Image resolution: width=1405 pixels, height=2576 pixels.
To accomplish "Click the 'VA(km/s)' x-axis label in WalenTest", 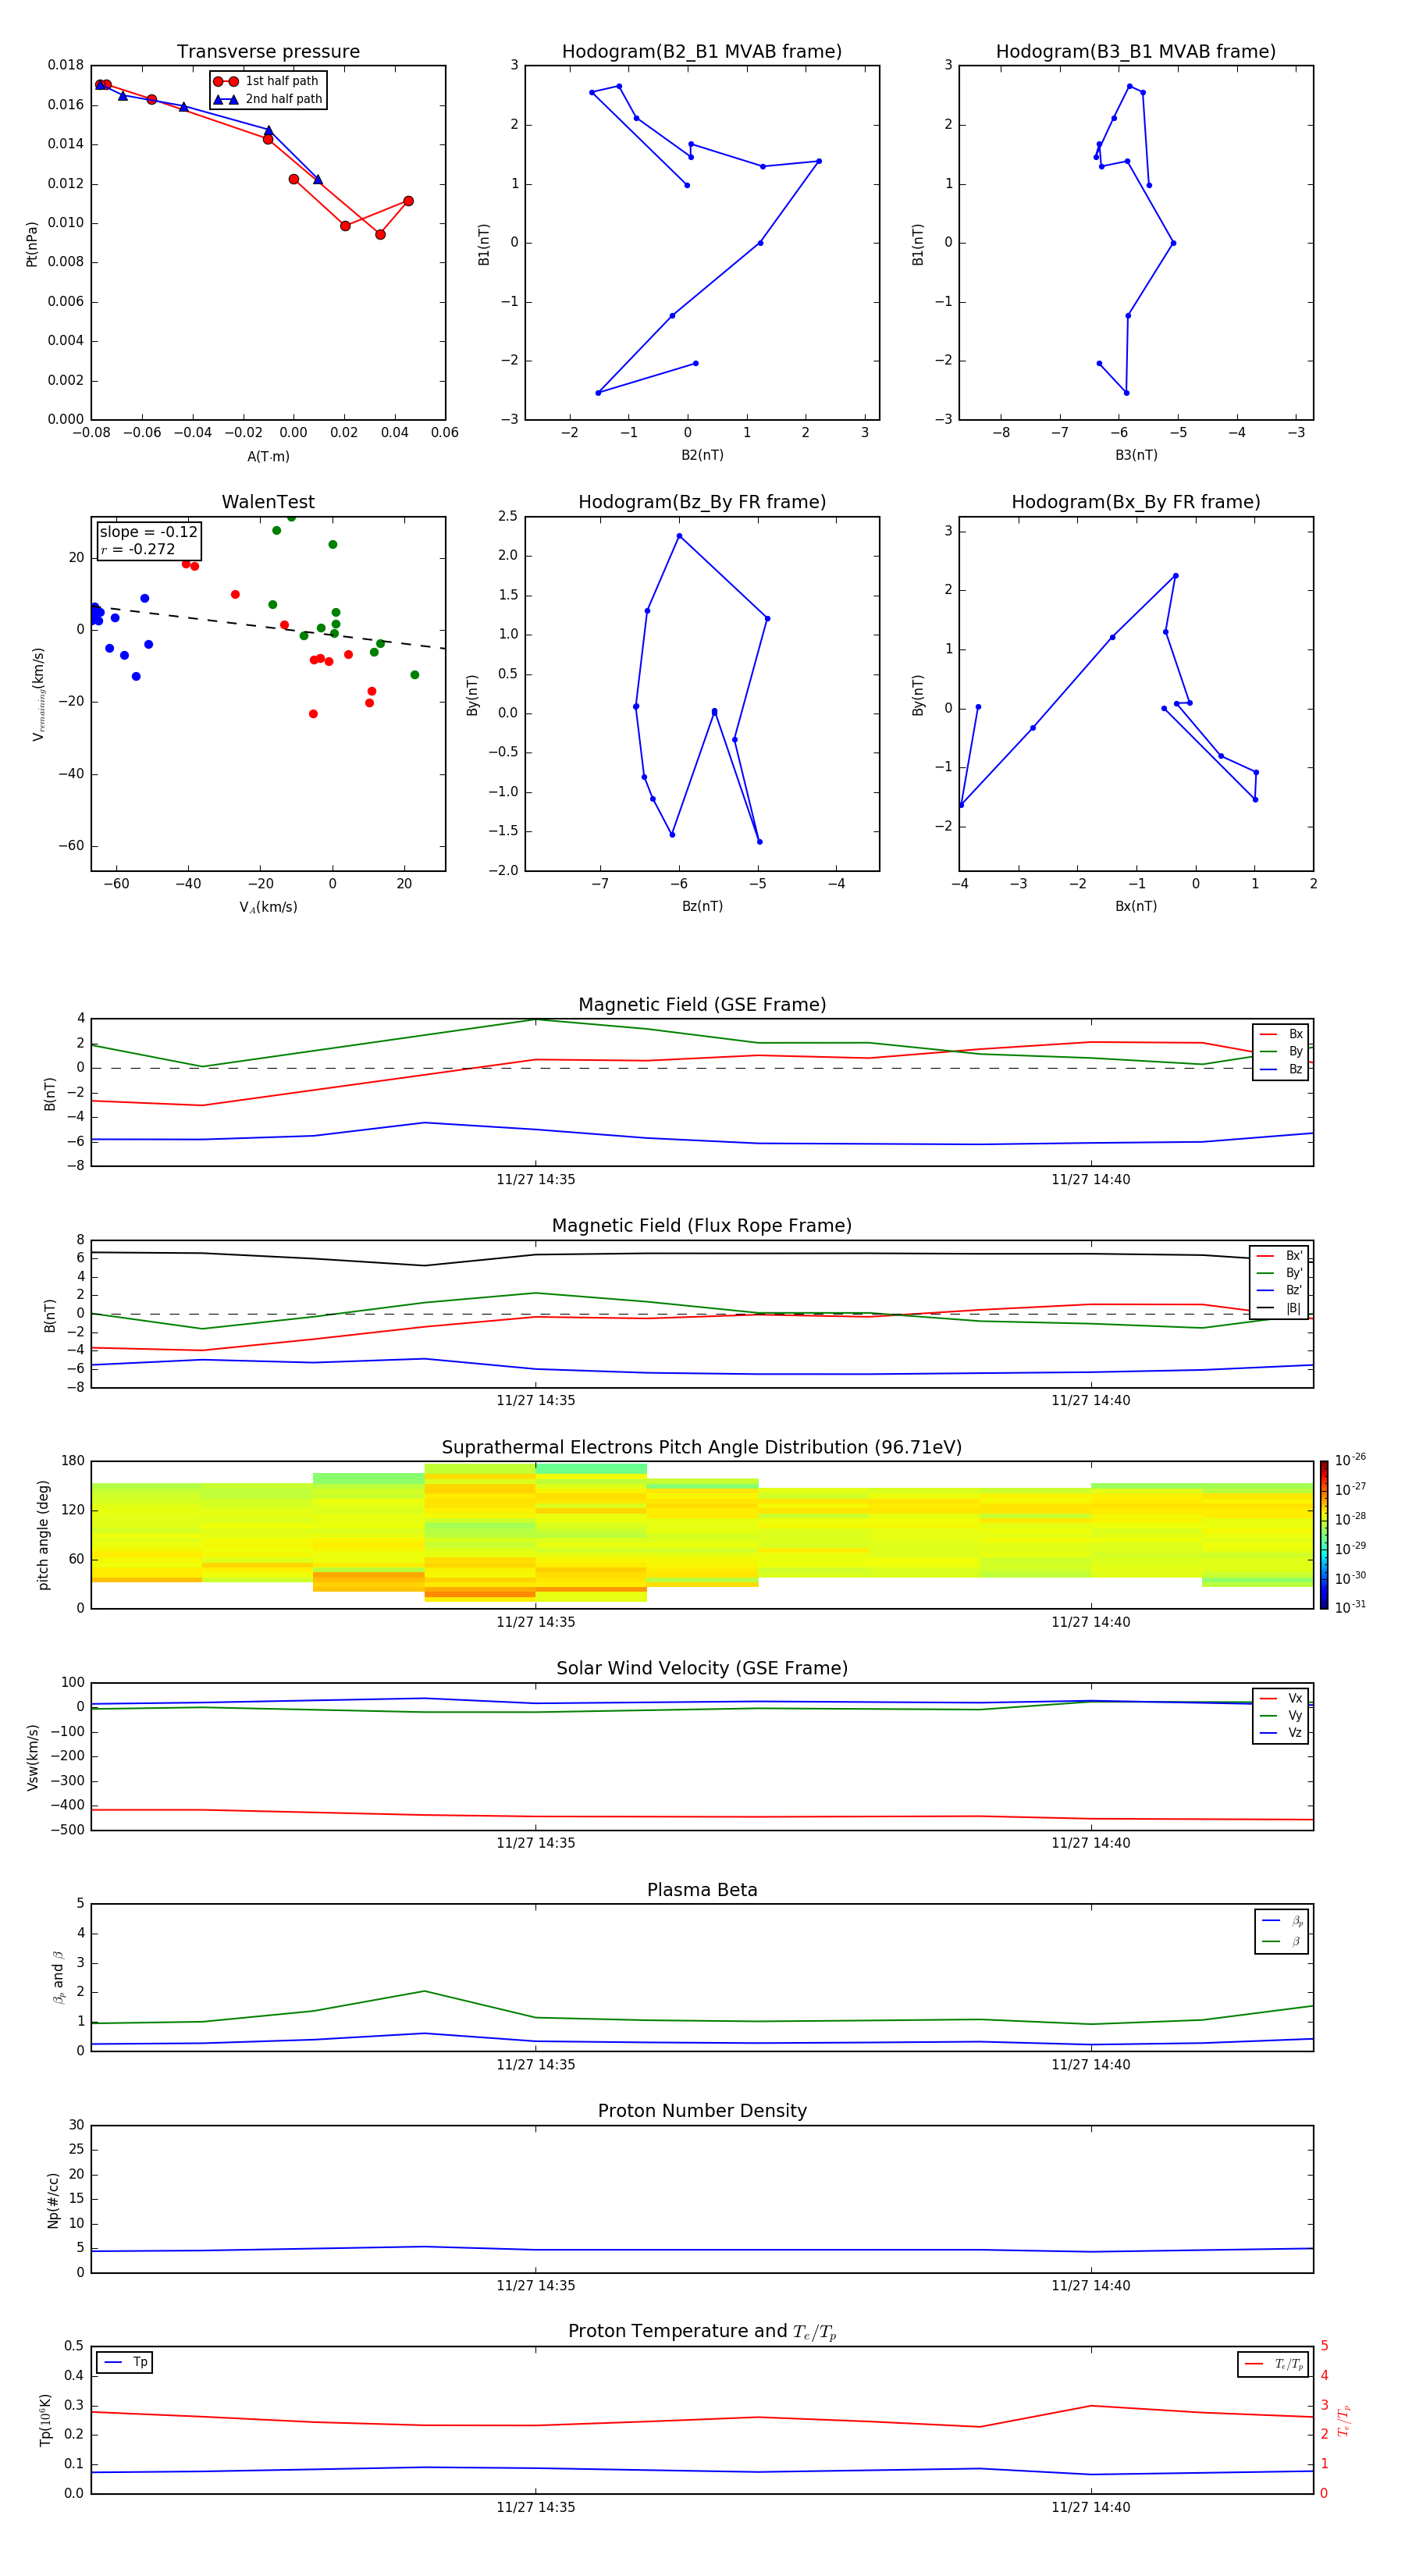I will tap(268, 907).
